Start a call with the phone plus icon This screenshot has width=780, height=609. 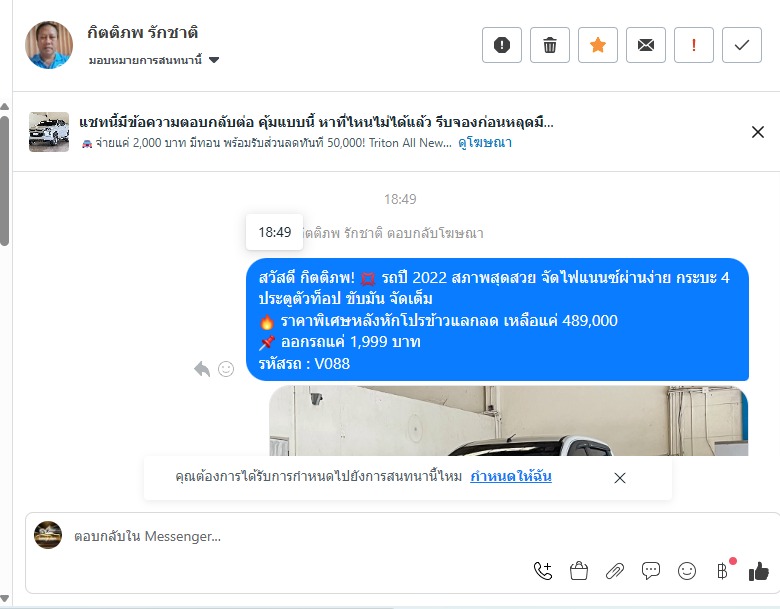(543, 571)
